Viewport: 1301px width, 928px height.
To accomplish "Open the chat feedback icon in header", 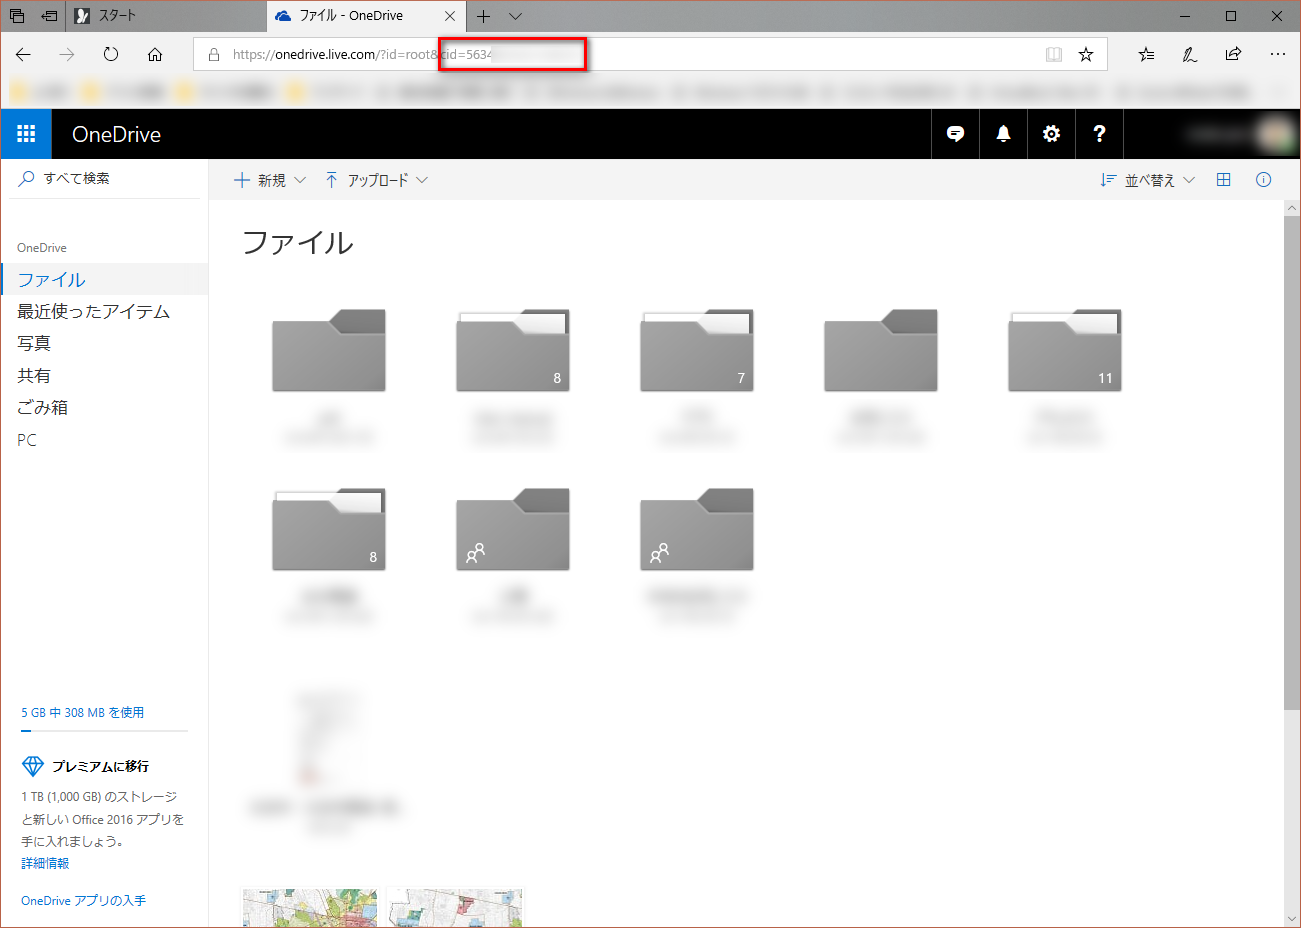I will tap(955, 134).
